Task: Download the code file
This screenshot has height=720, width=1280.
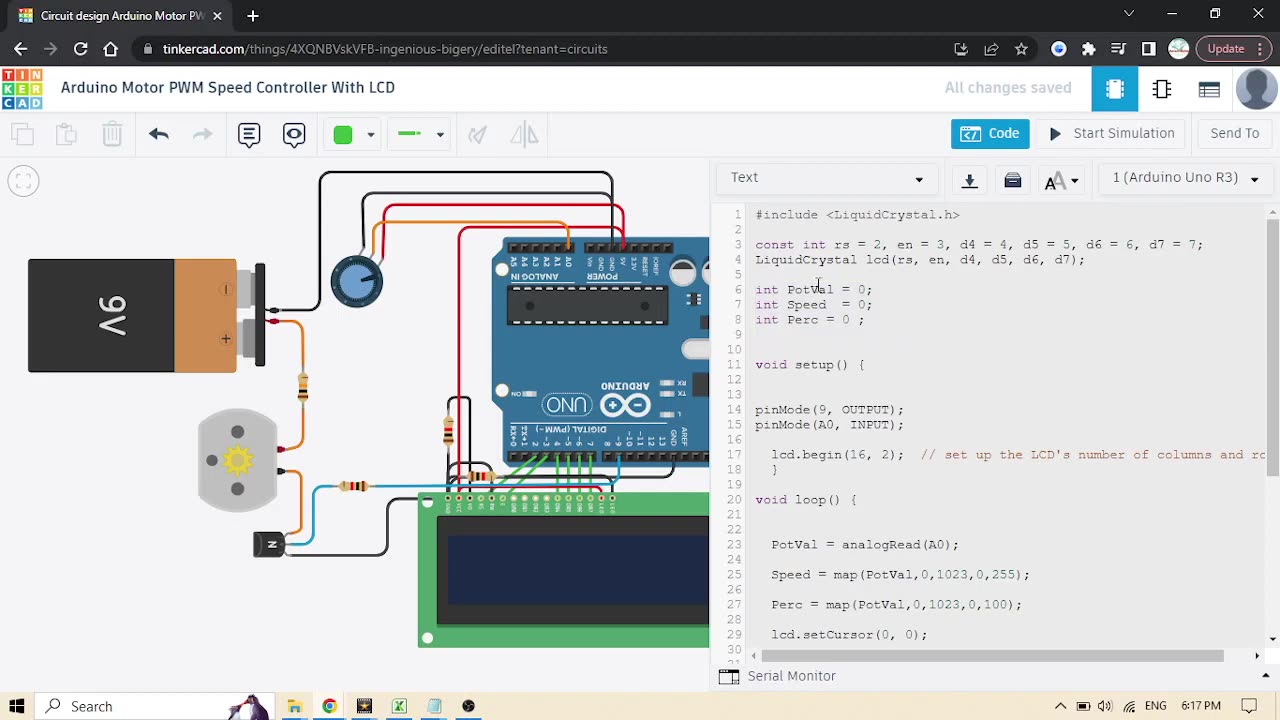Action: coord(969,181)
